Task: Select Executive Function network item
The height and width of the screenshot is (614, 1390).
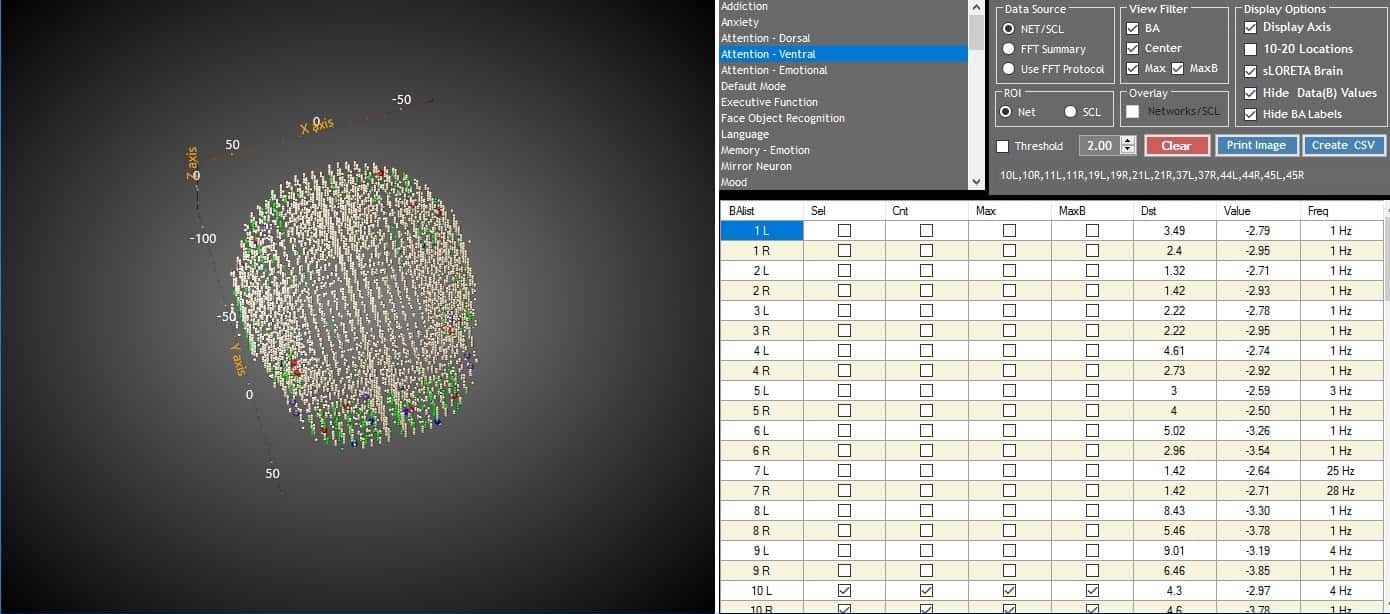Action: [769, 102]
